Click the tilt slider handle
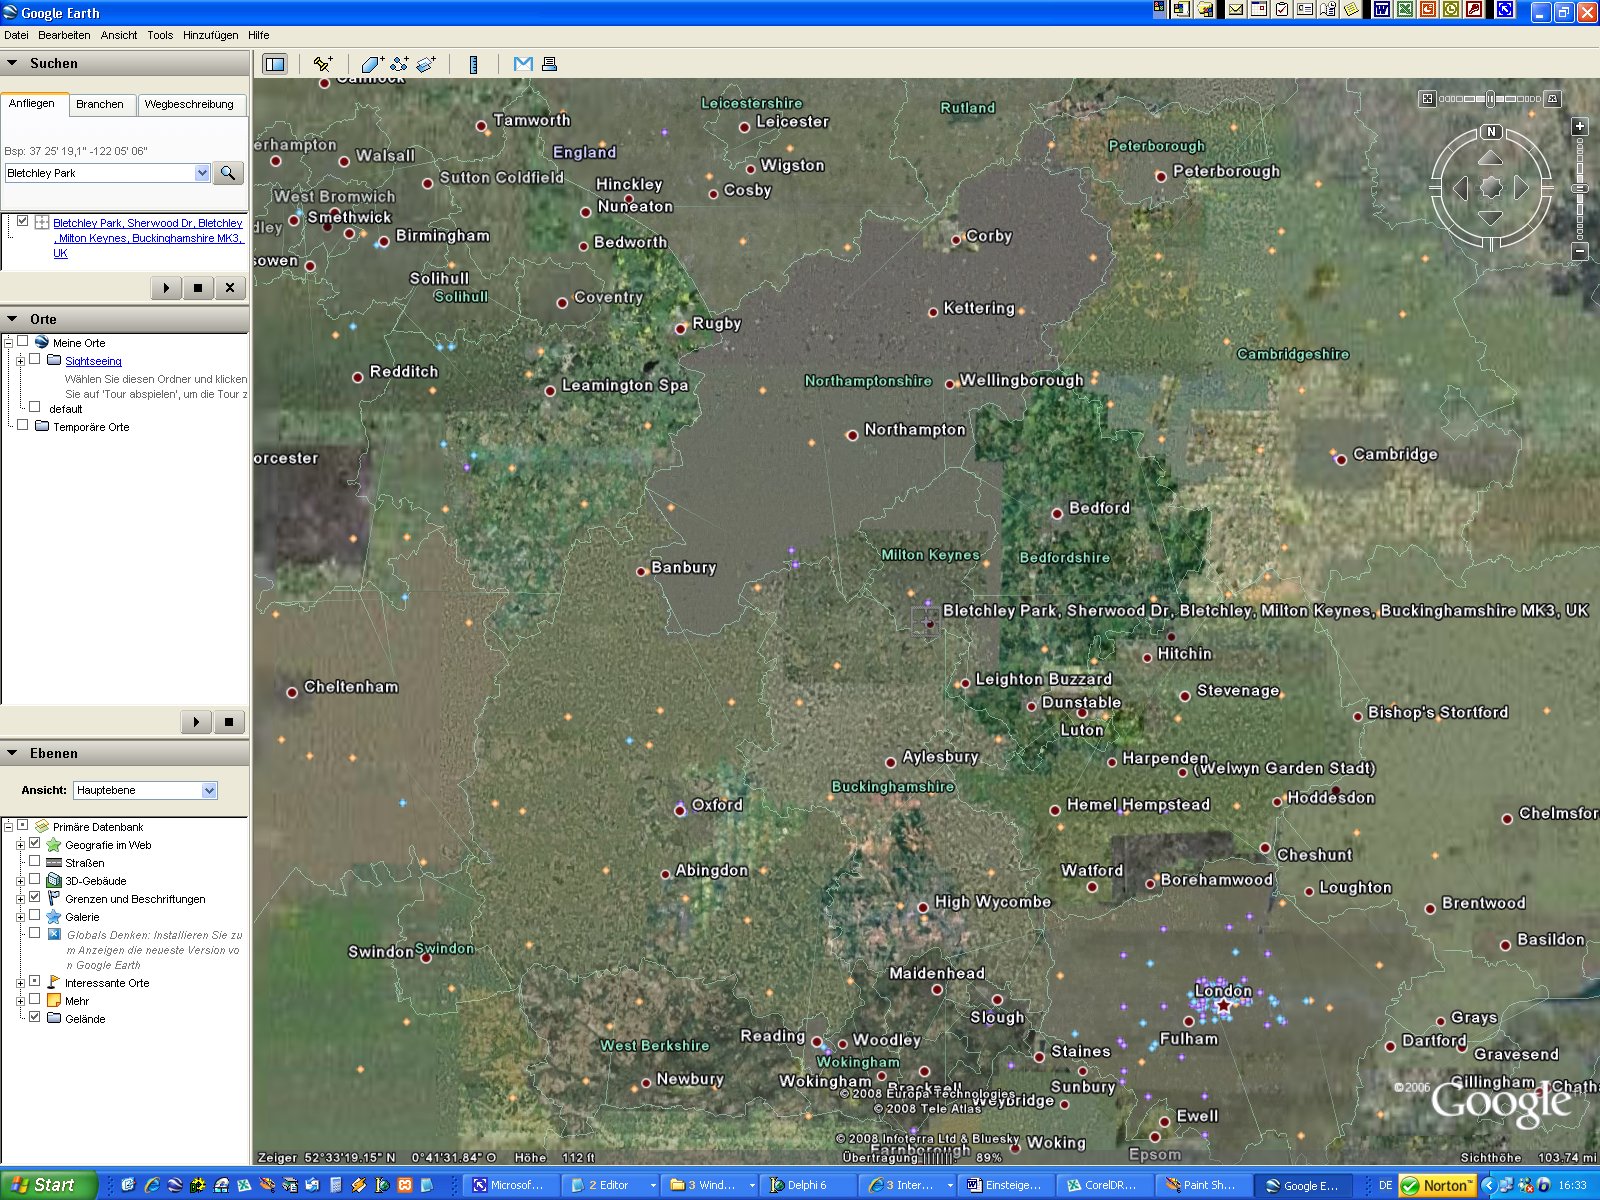The width and height of the screenshot is (1600, 1200). 1490,99
